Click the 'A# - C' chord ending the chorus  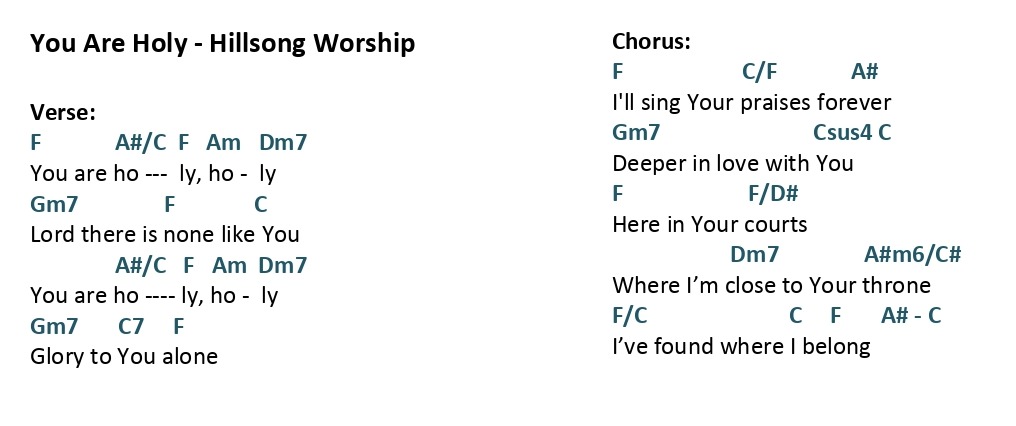pyautogui.click(x=911, y=316)
